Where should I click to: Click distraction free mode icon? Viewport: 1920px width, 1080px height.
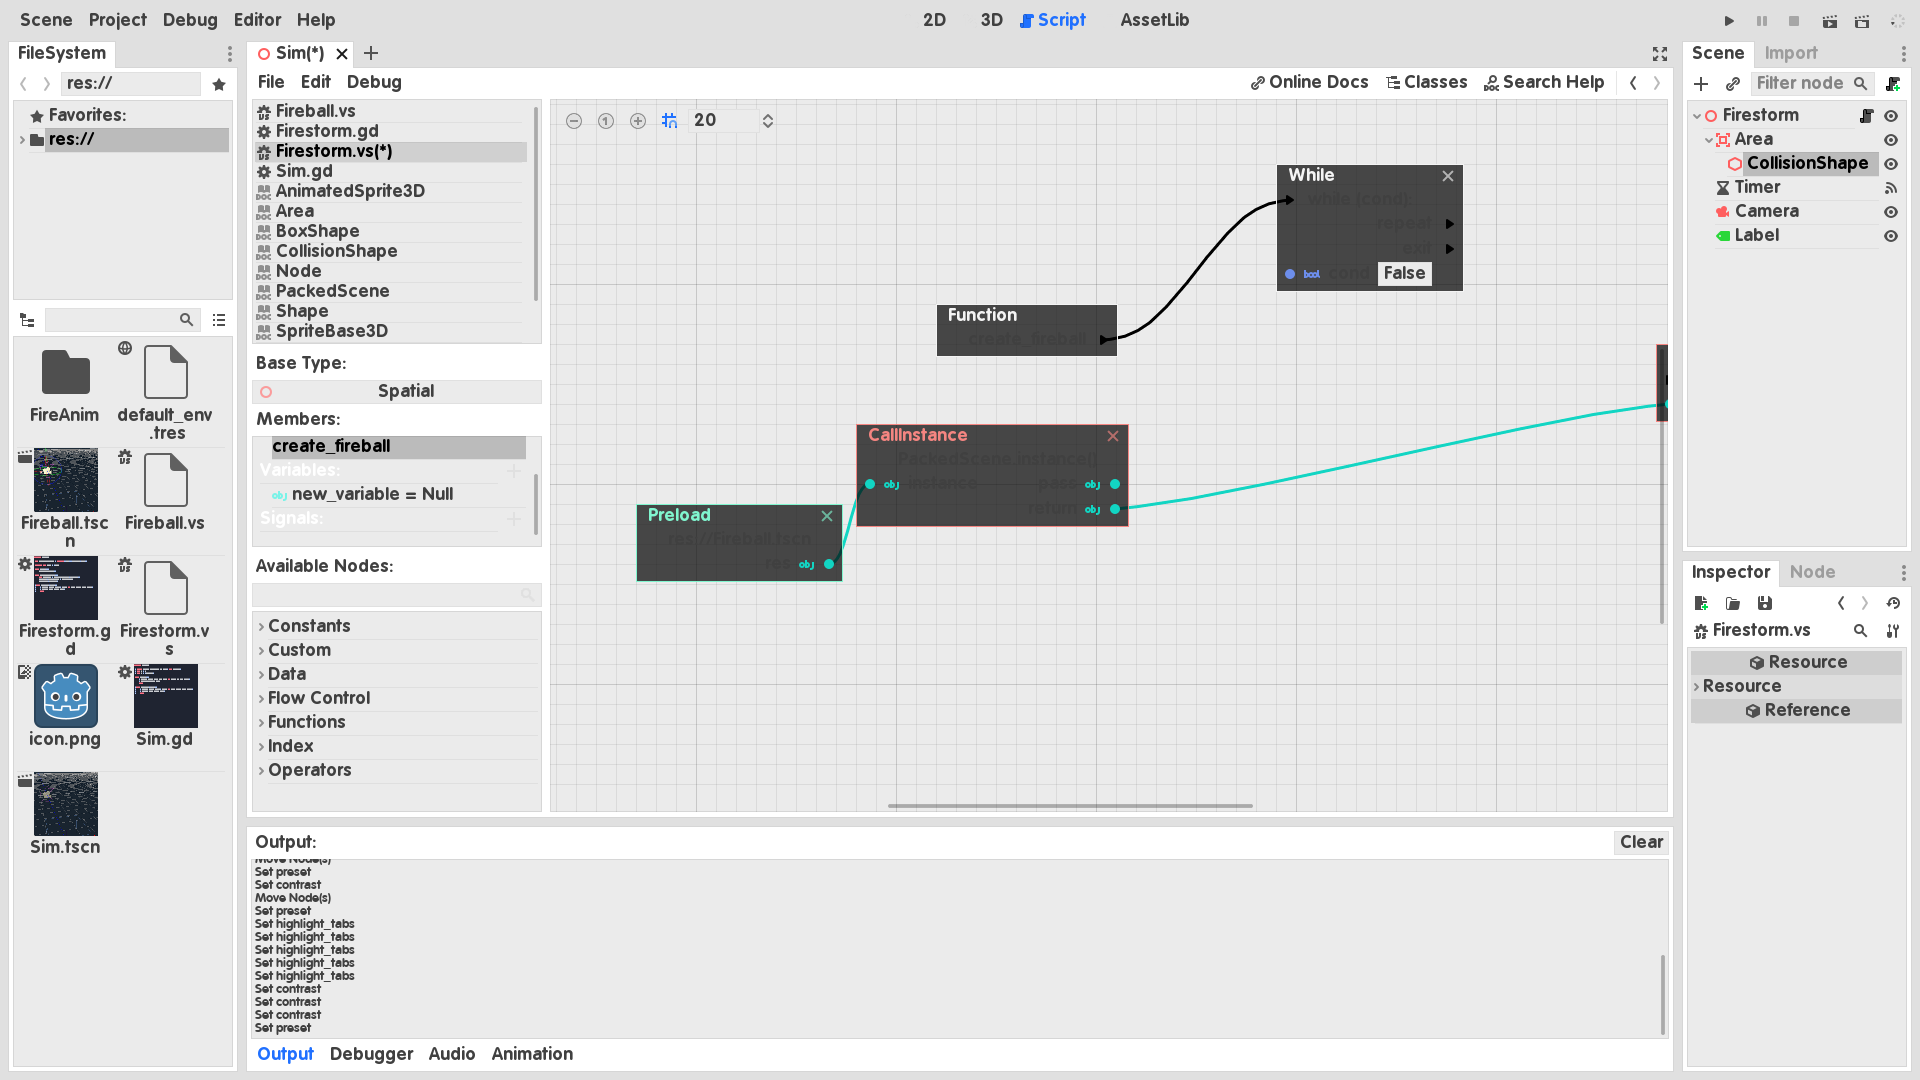1660,54
